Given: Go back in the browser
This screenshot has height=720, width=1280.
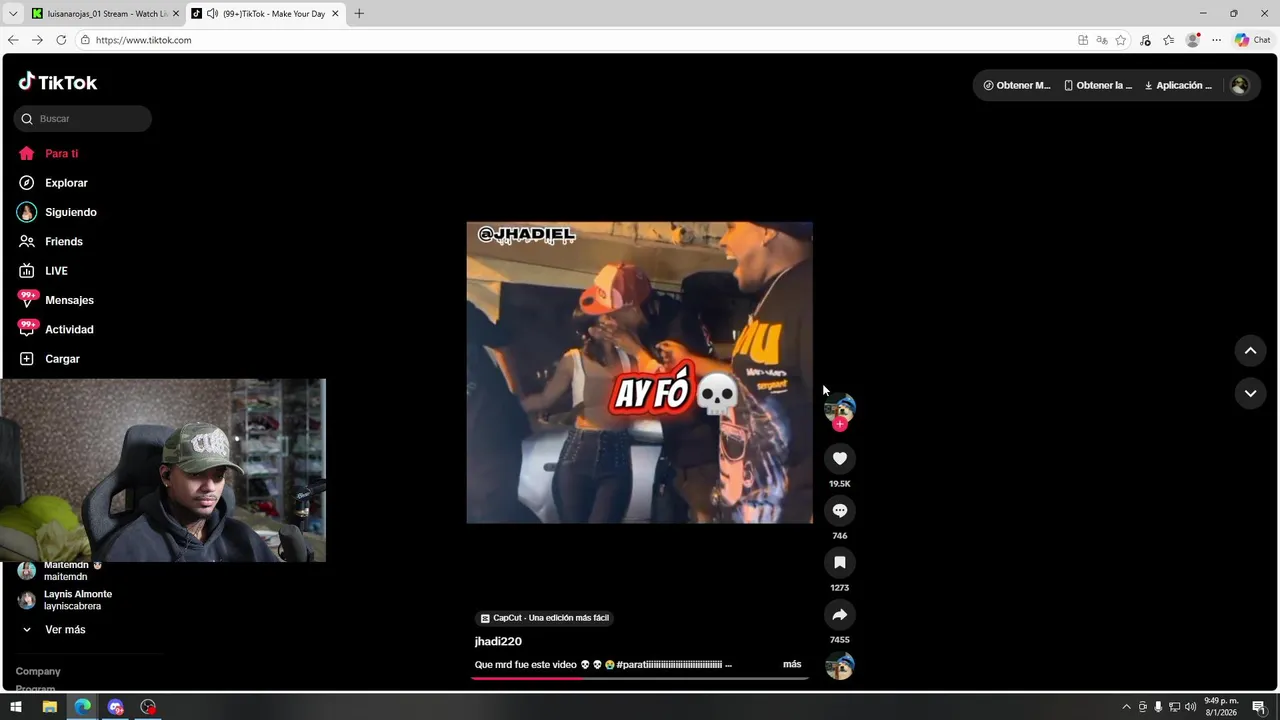Looking at the screenshot, I should point(13,40).
